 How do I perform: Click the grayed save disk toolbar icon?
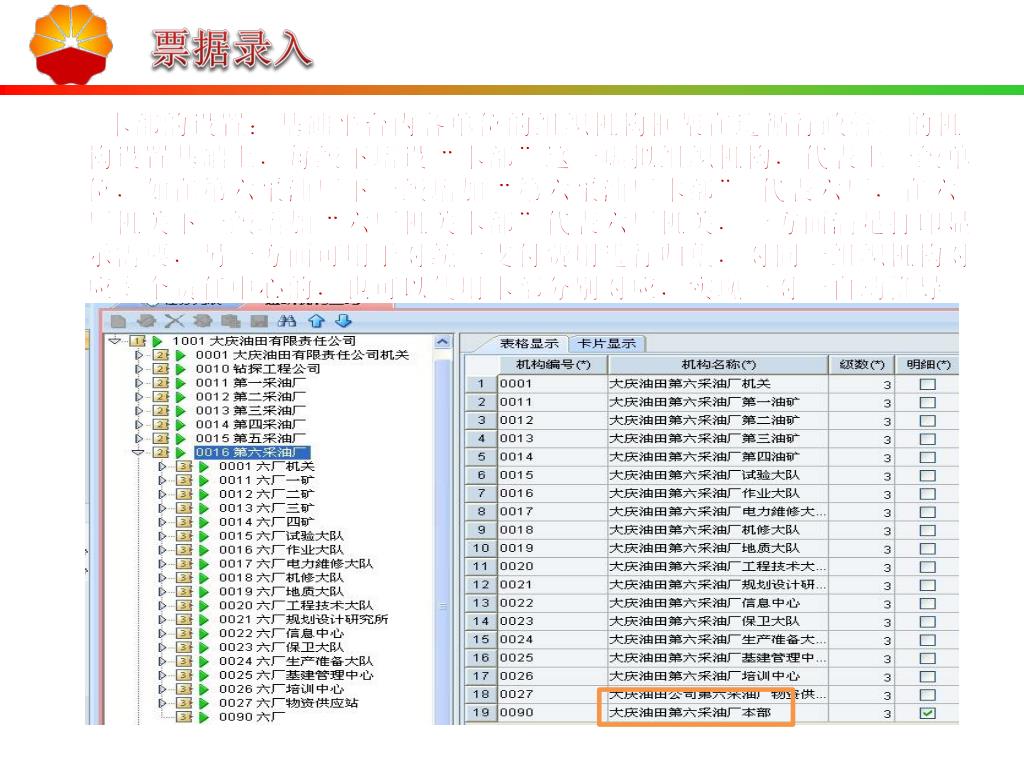tap(259, 321)
